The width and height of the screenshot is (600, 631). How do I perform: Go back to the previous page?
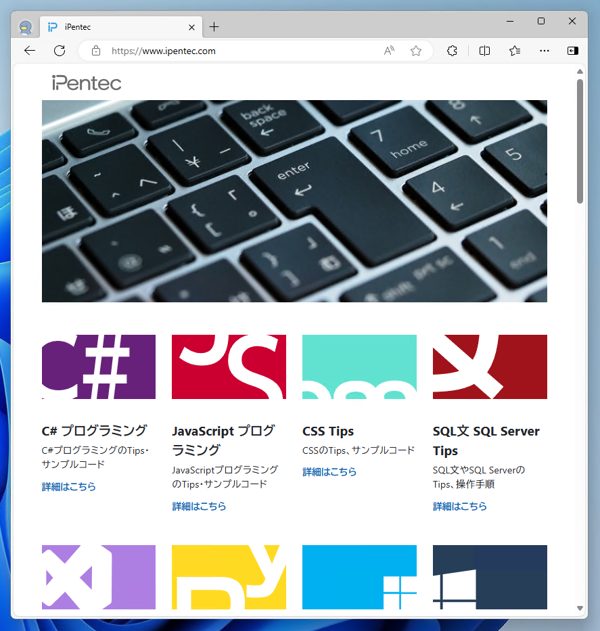coord(30,51)
